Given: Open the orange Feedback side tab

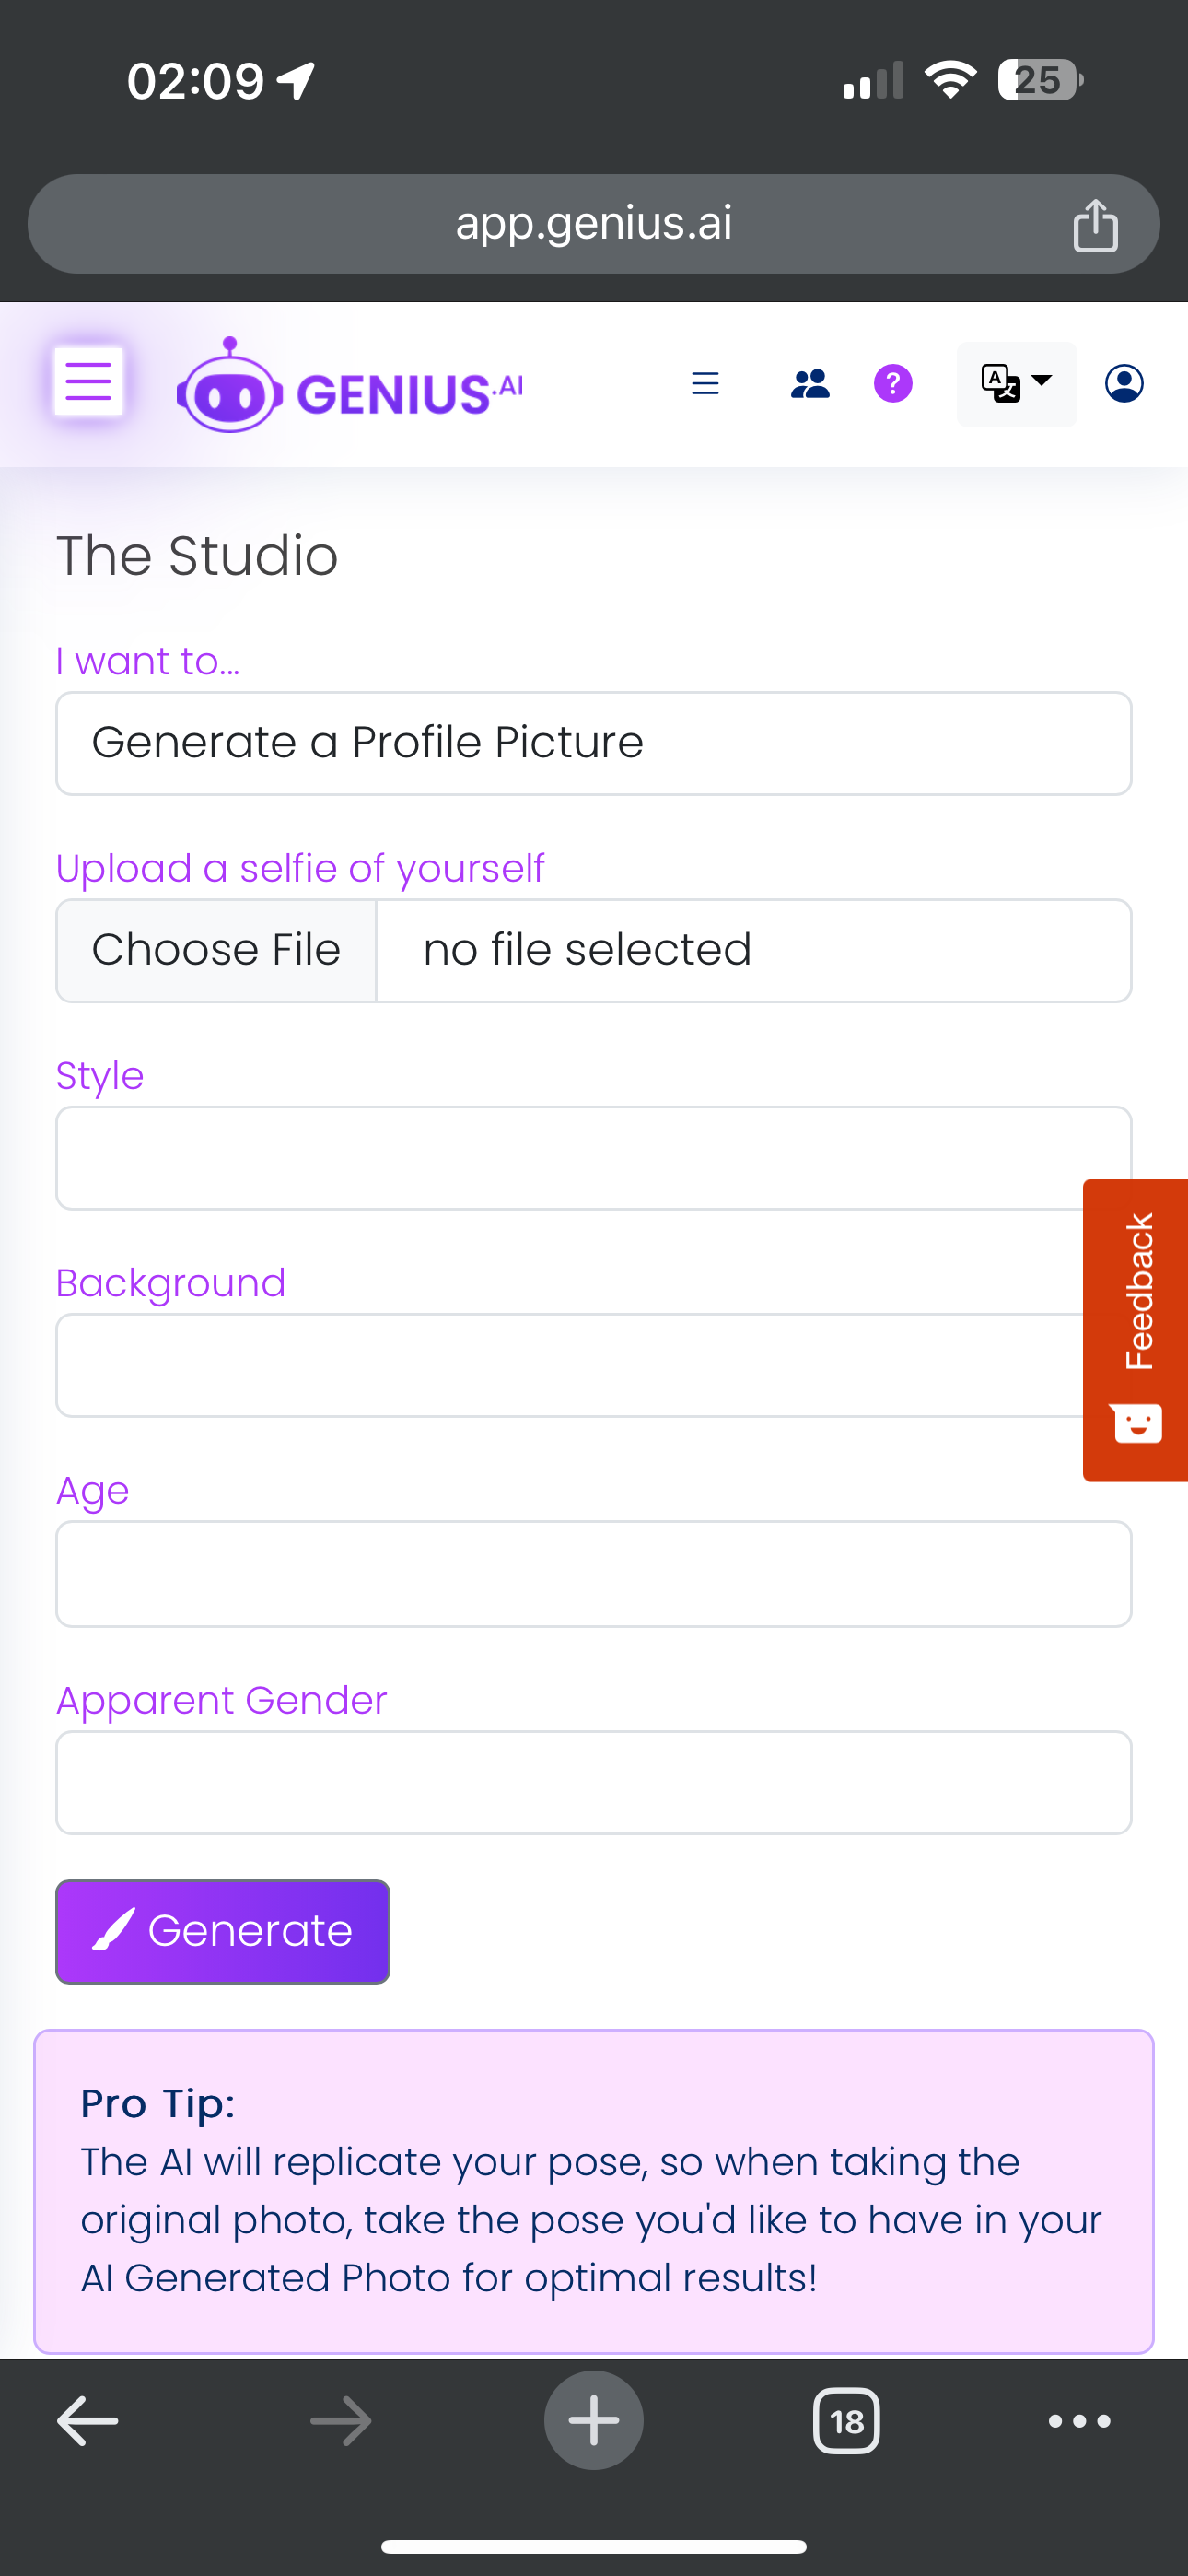Looking at the screenshot, I should 1137,1329.
